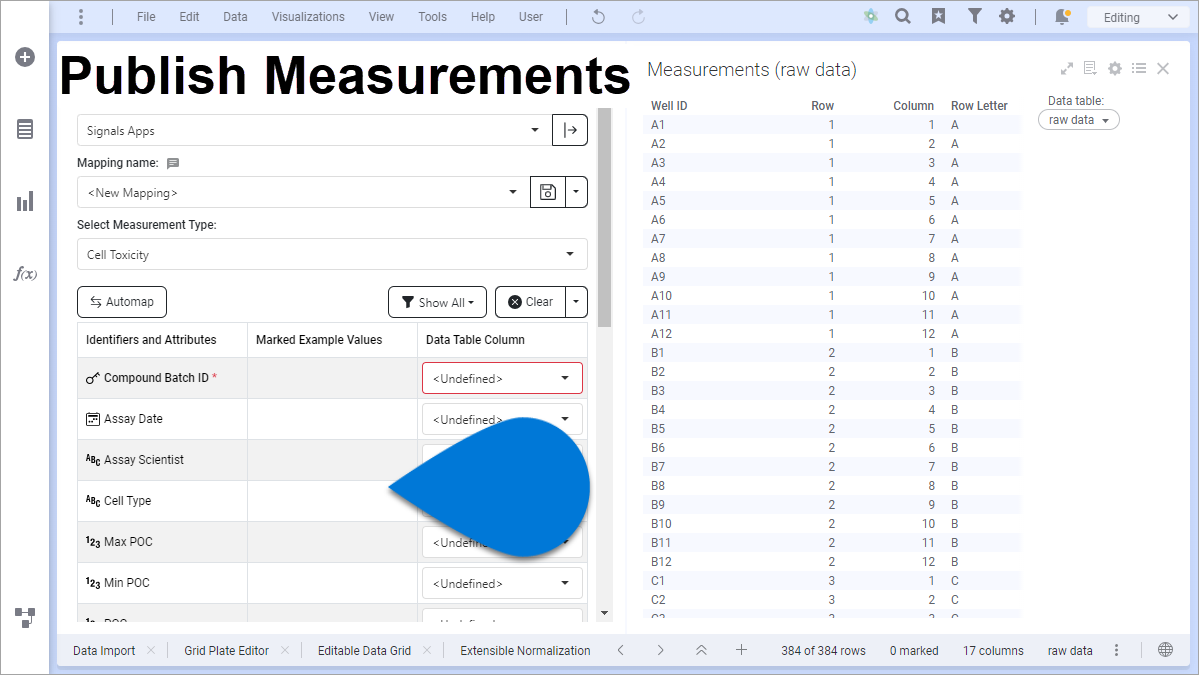Switch to the Data Import tab

(104, 651)
